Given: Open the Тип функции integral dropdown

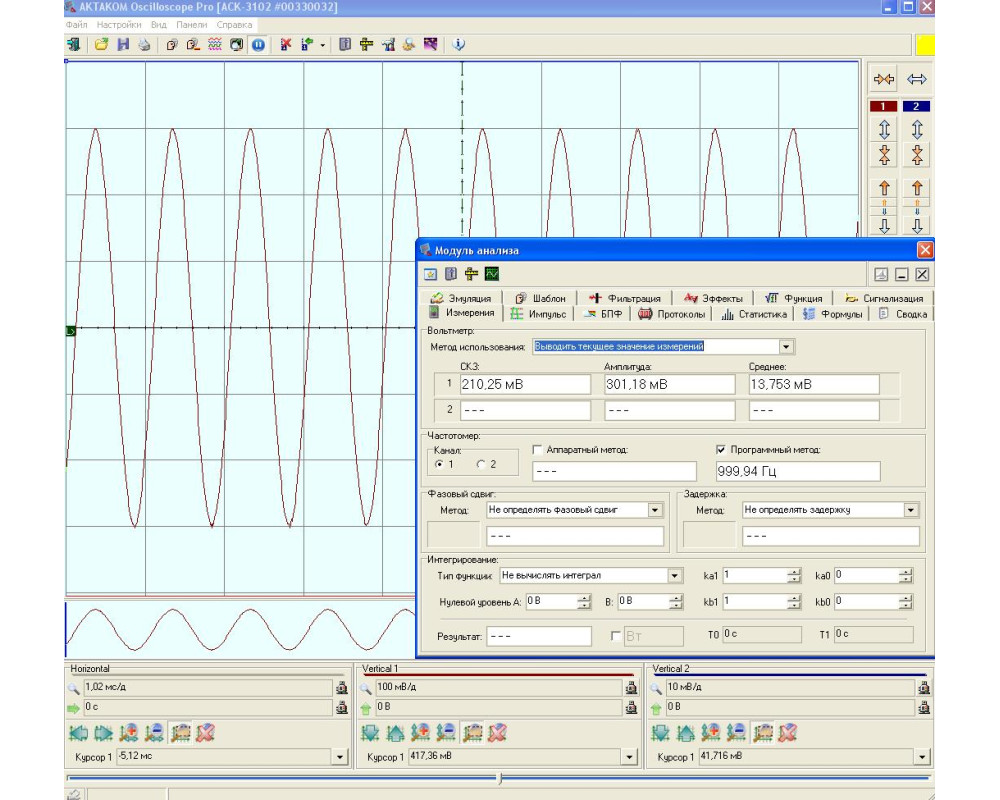Looking at the screenshot, I should [x=674, y=576].
